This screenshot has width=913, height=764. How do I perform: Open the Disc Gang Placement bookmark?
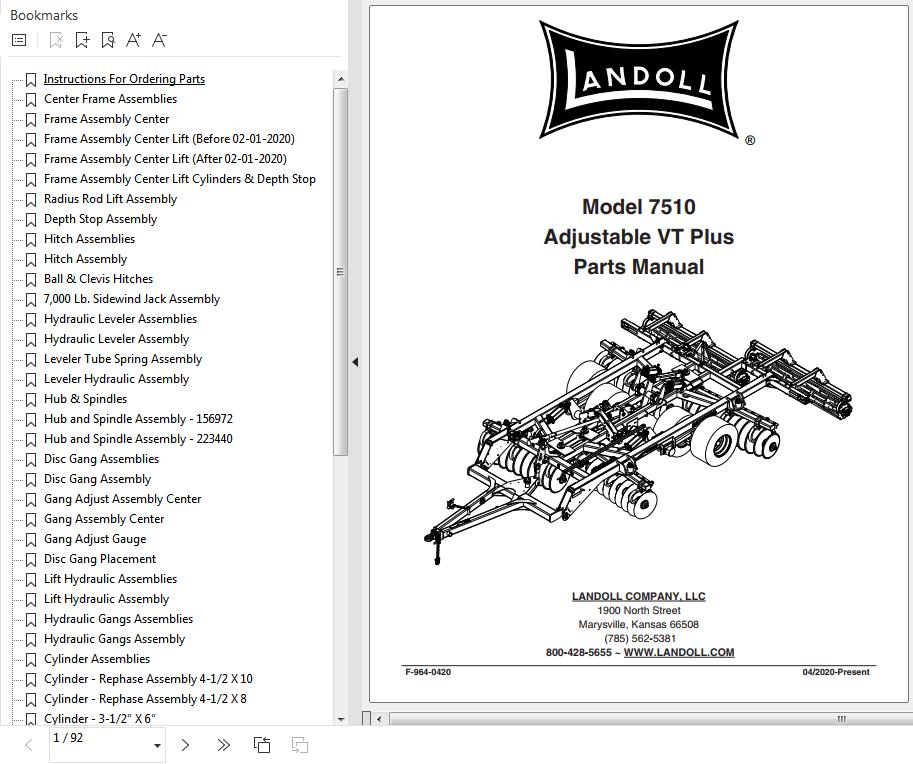pyautogui.click(x=100, y=558)
